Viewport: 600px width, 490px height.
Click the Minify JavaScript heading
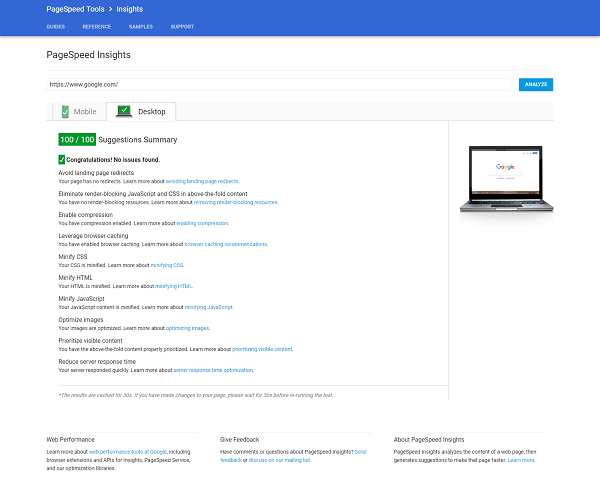pyautogui.click(x=82, y=299)
